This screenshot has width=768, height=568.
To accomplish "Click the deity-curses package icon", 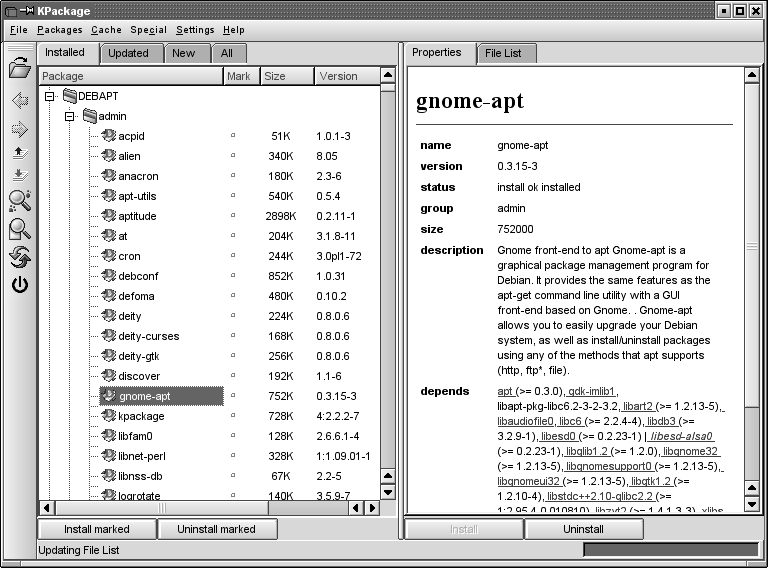I will (108, 335).
